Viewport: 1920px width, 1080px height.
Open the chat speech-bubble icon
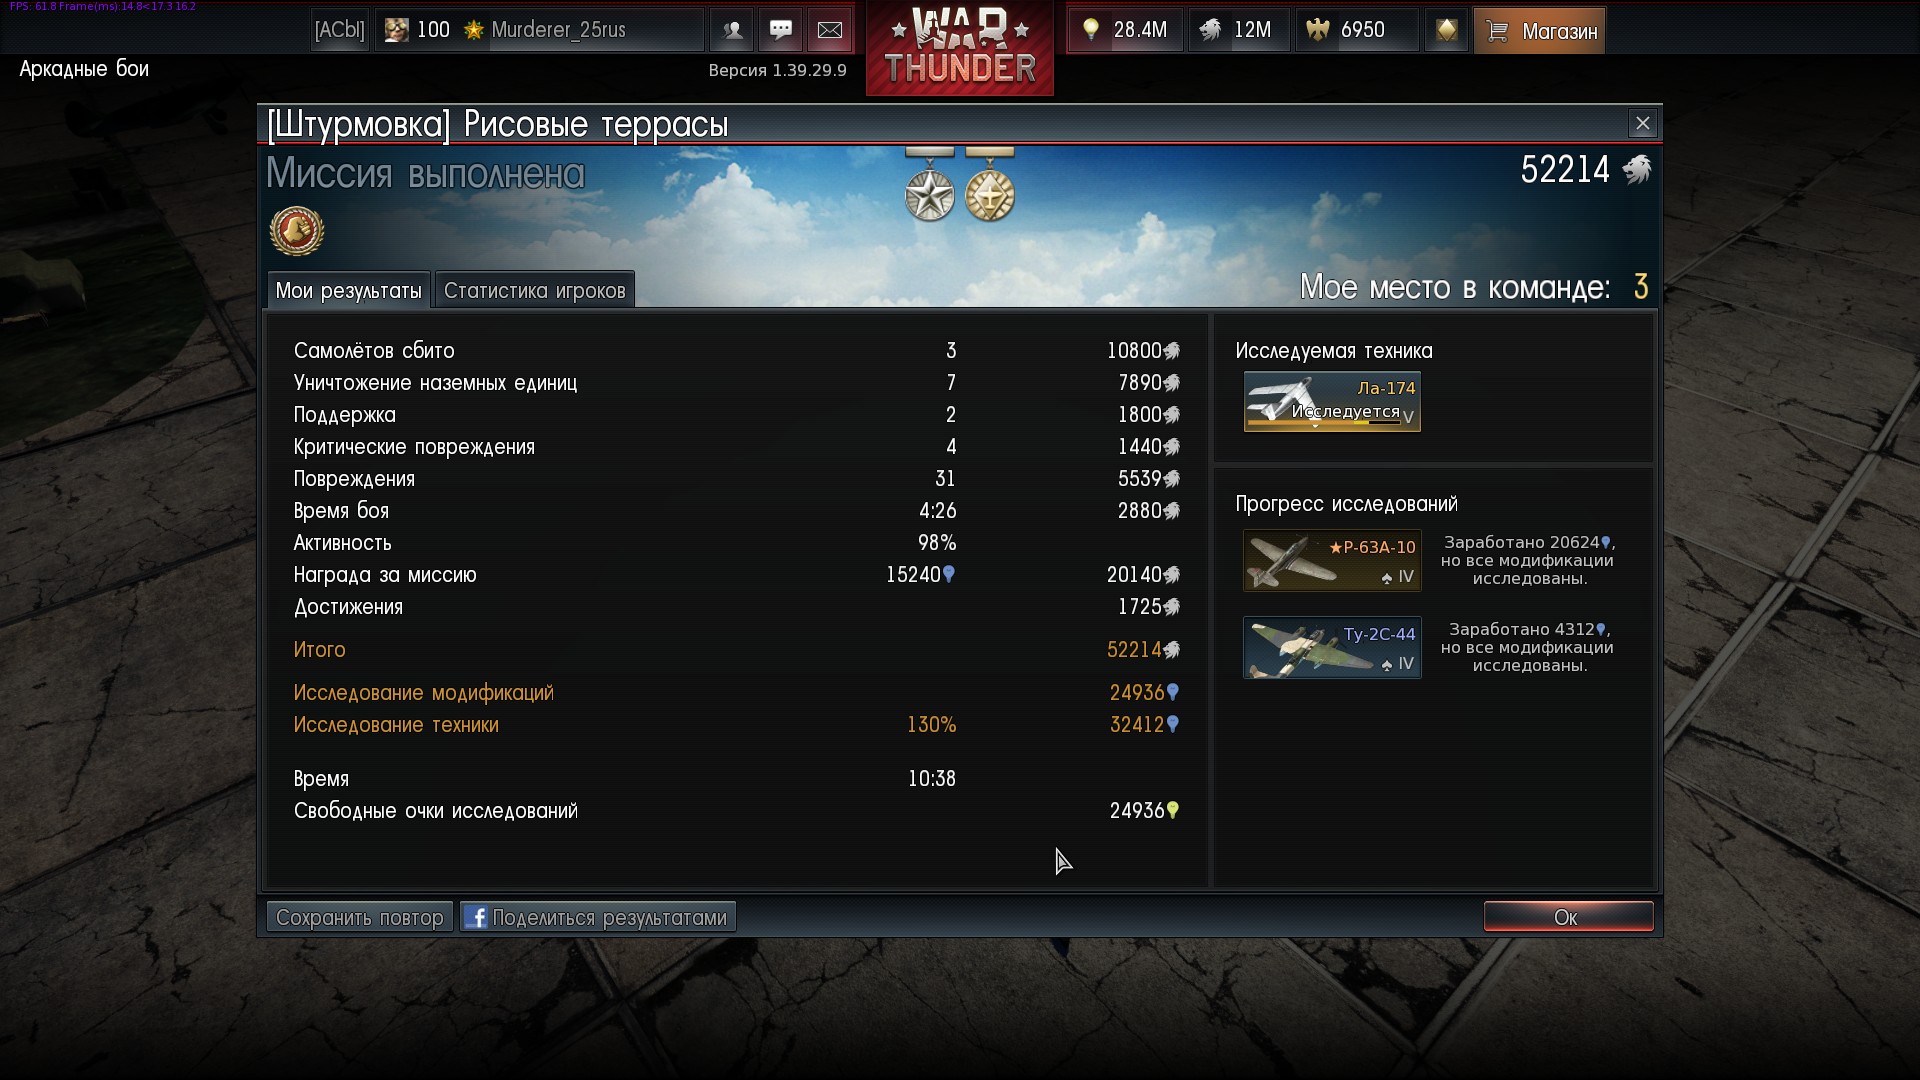click(781, 30)
